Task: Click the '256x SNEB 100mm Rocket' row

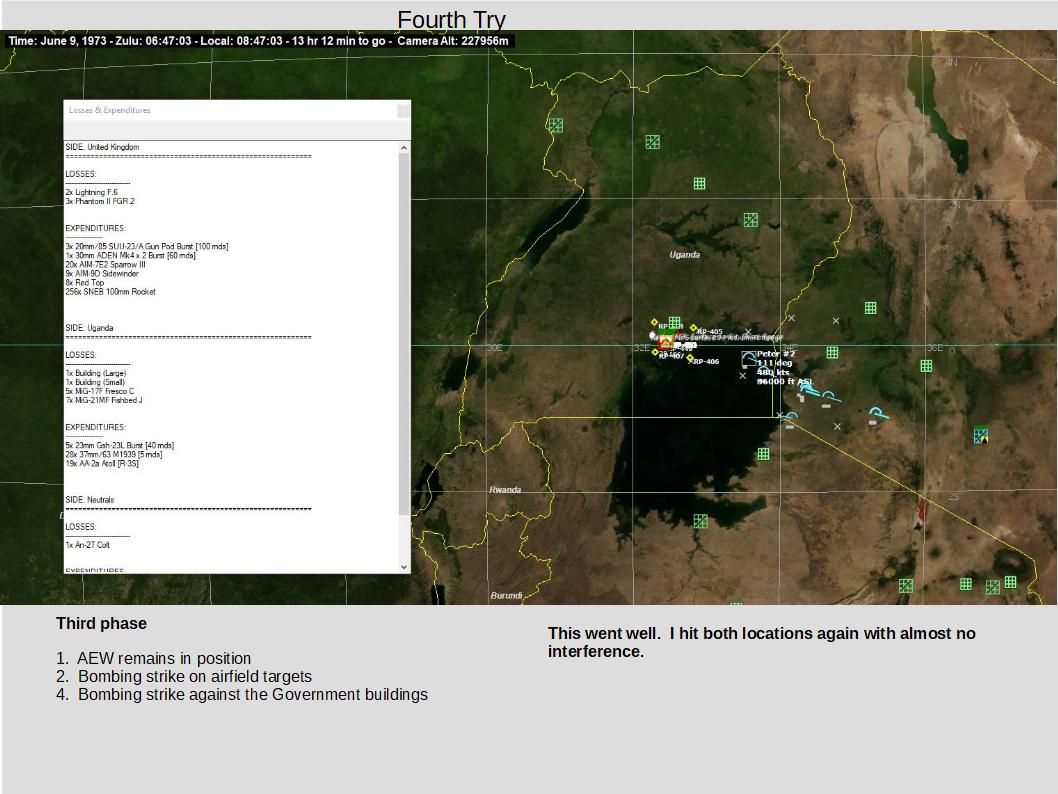Action: coord(111,292)
